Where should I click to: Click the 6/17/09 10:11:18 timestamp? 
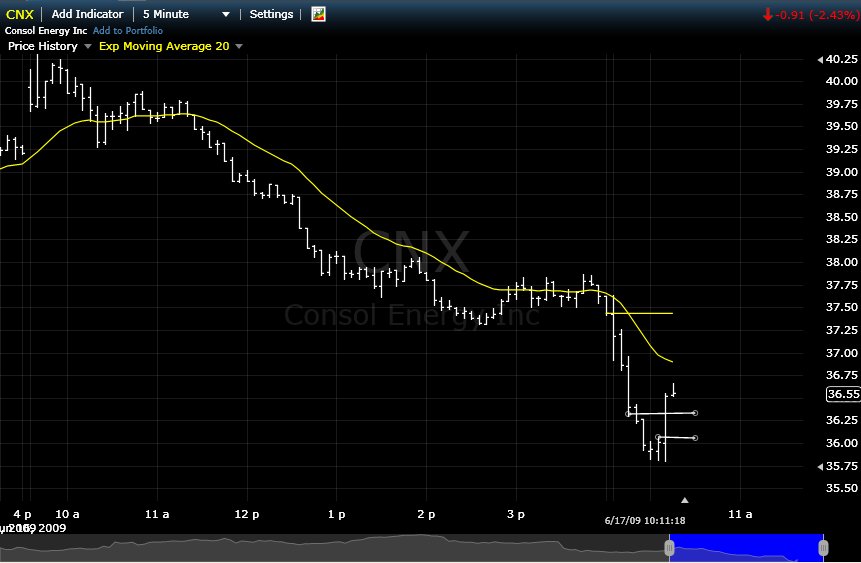coord(645,521)
